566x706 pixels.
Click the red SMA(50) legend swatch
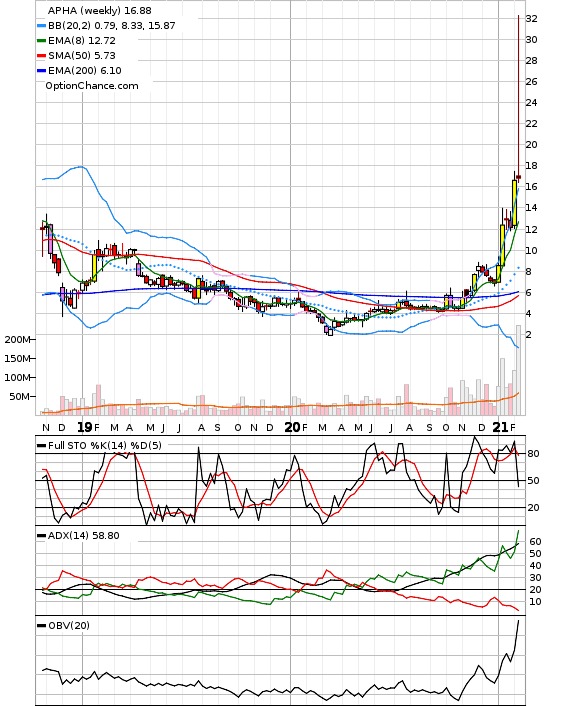pyautogui.click(x=41, y=56)
